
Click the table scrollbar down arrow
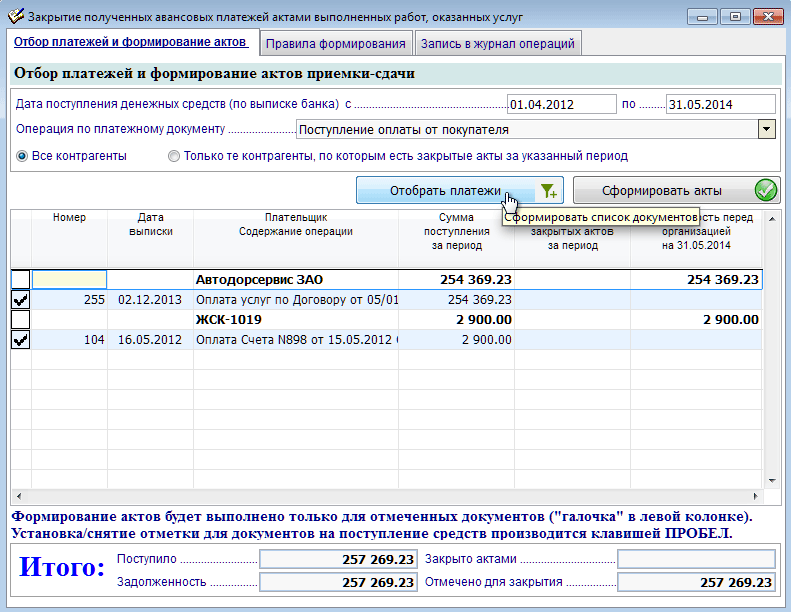[772, 481]
